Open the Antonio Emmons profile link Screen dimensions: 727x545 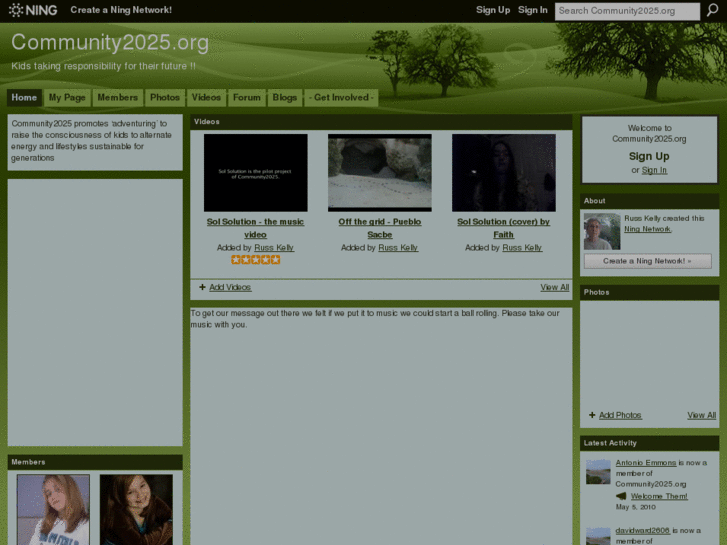646,463
